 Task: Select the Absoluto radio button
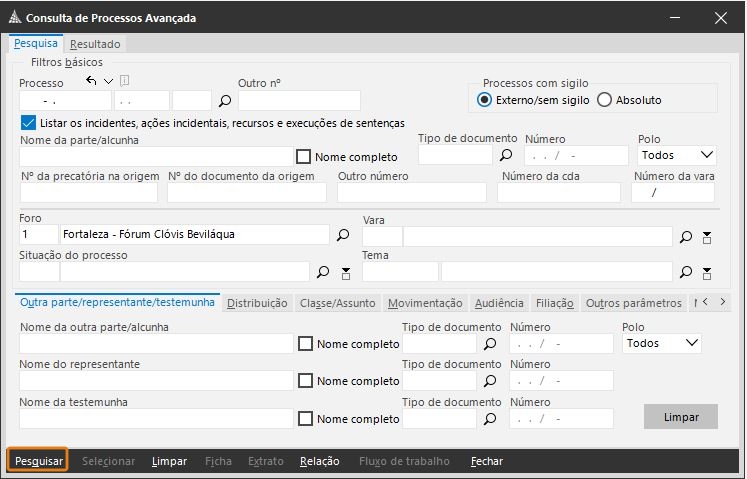[x=604, y=100]
